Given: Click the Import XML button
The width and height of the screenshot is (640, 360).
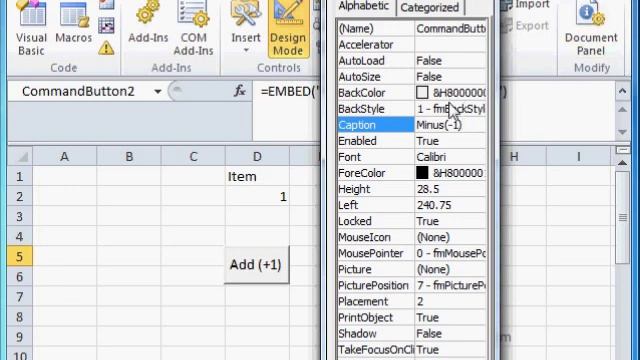Looking at the screenshot, I should (x=525, y=5).
